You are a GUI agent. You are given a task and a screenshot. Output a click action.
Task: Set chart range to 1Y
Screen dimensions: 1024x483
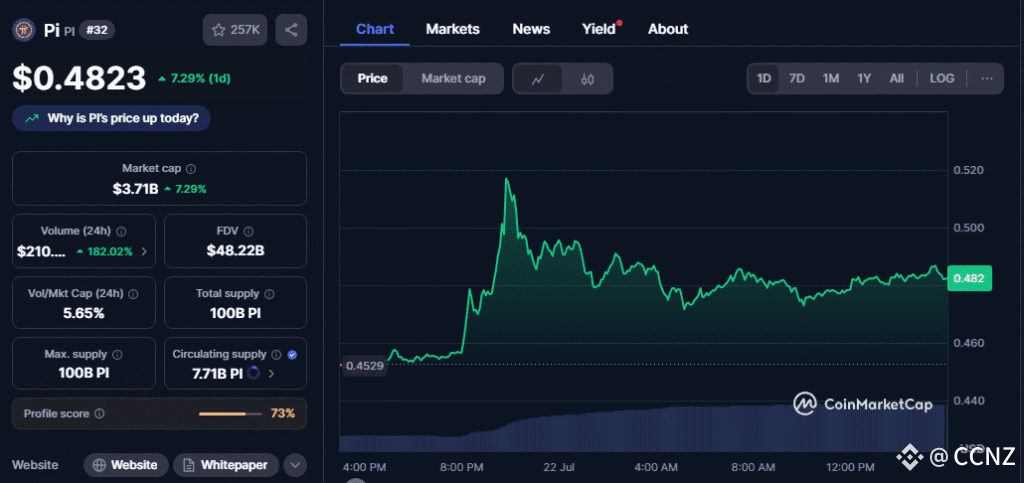tap(864, 78)
